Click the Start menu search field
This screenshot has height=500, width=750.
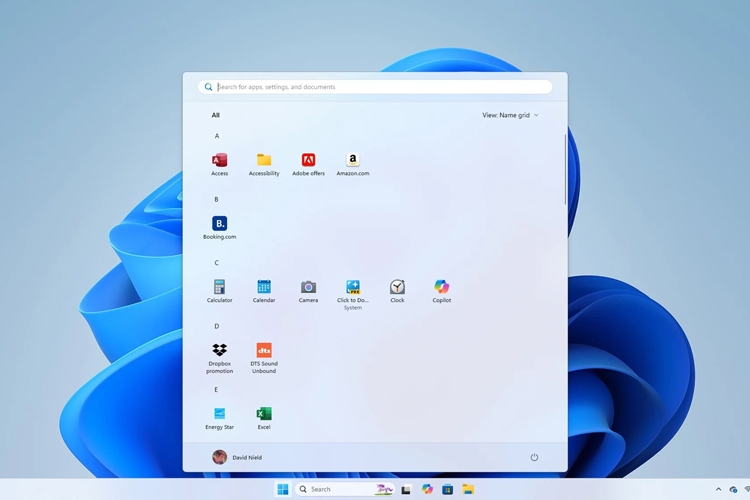(375, 87)
